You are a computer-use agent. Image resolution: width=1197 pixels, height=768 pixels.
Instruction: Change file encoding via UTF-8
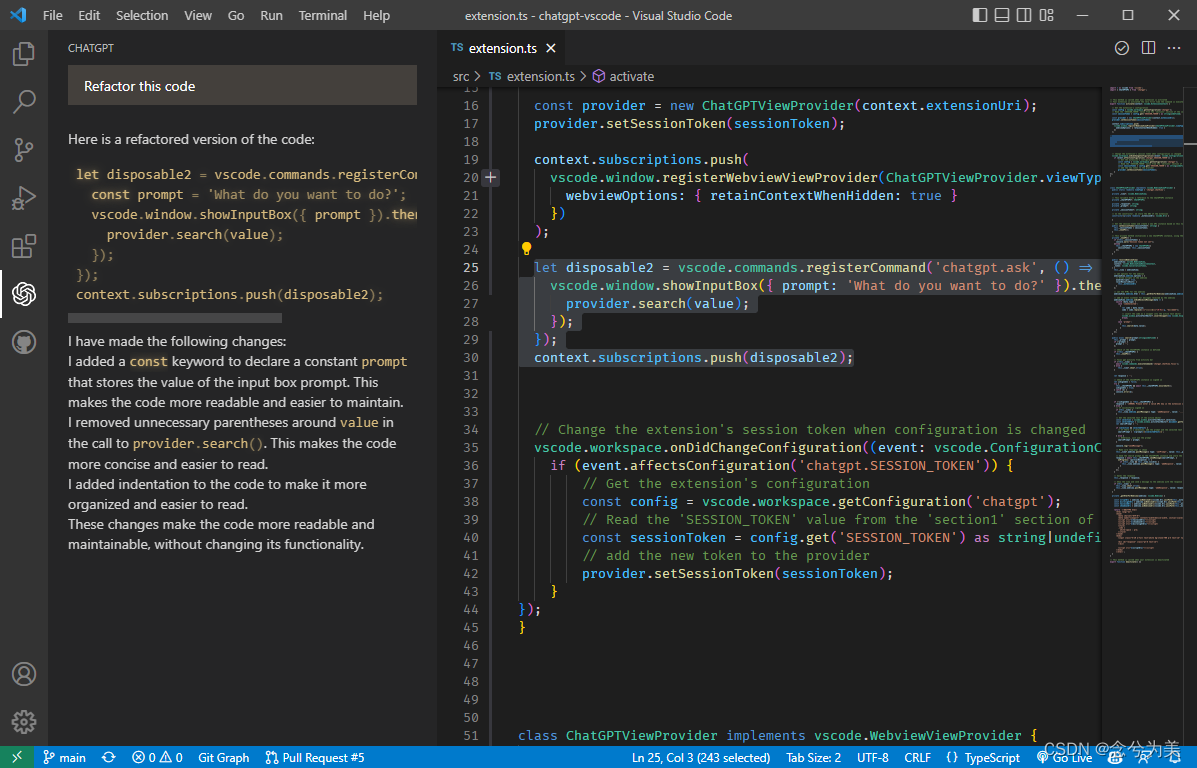point(873,757)
